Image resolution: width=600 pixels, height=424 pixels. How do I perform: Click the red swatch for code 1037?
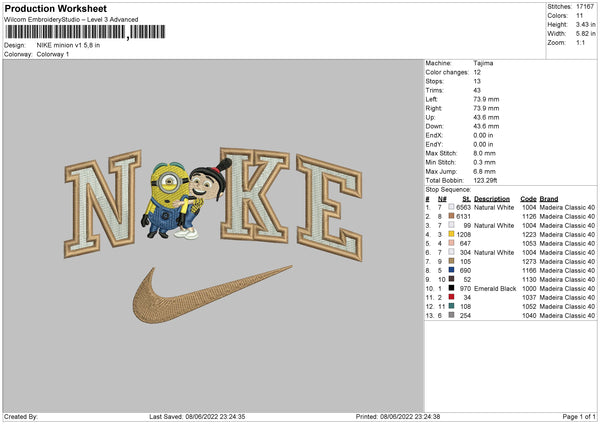452,297
